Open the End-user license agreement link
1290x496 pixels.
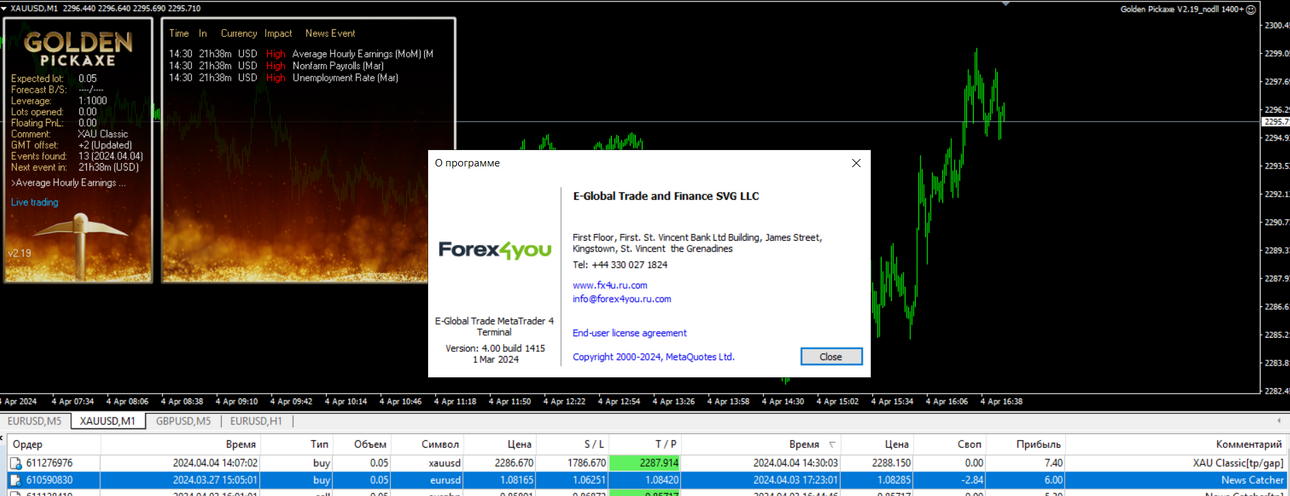tap(630, 333)
